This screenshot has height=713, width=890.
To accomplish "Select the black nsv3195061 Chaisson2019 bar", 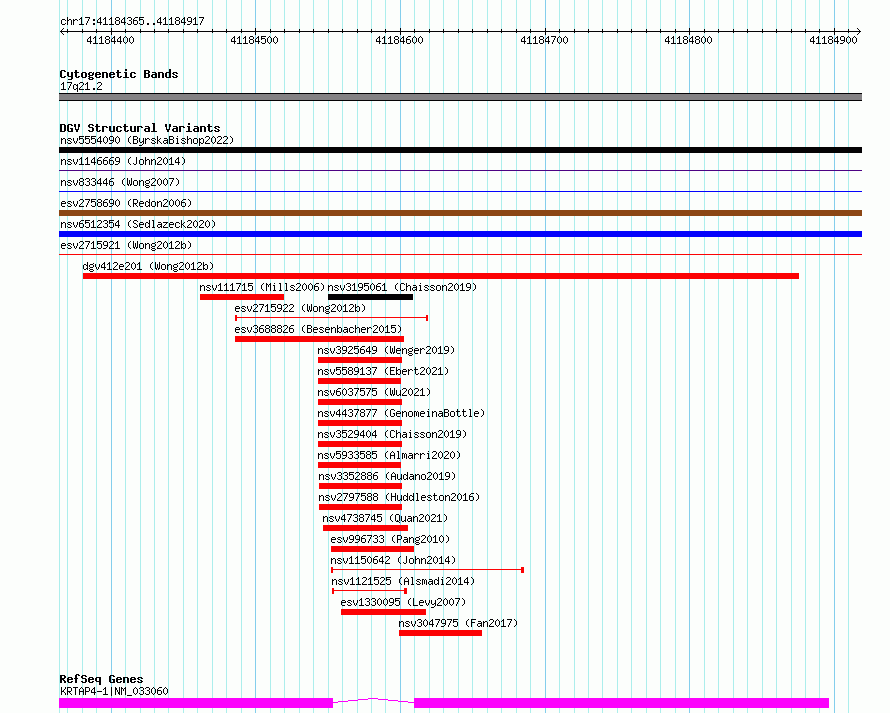I will pos(370,297).
